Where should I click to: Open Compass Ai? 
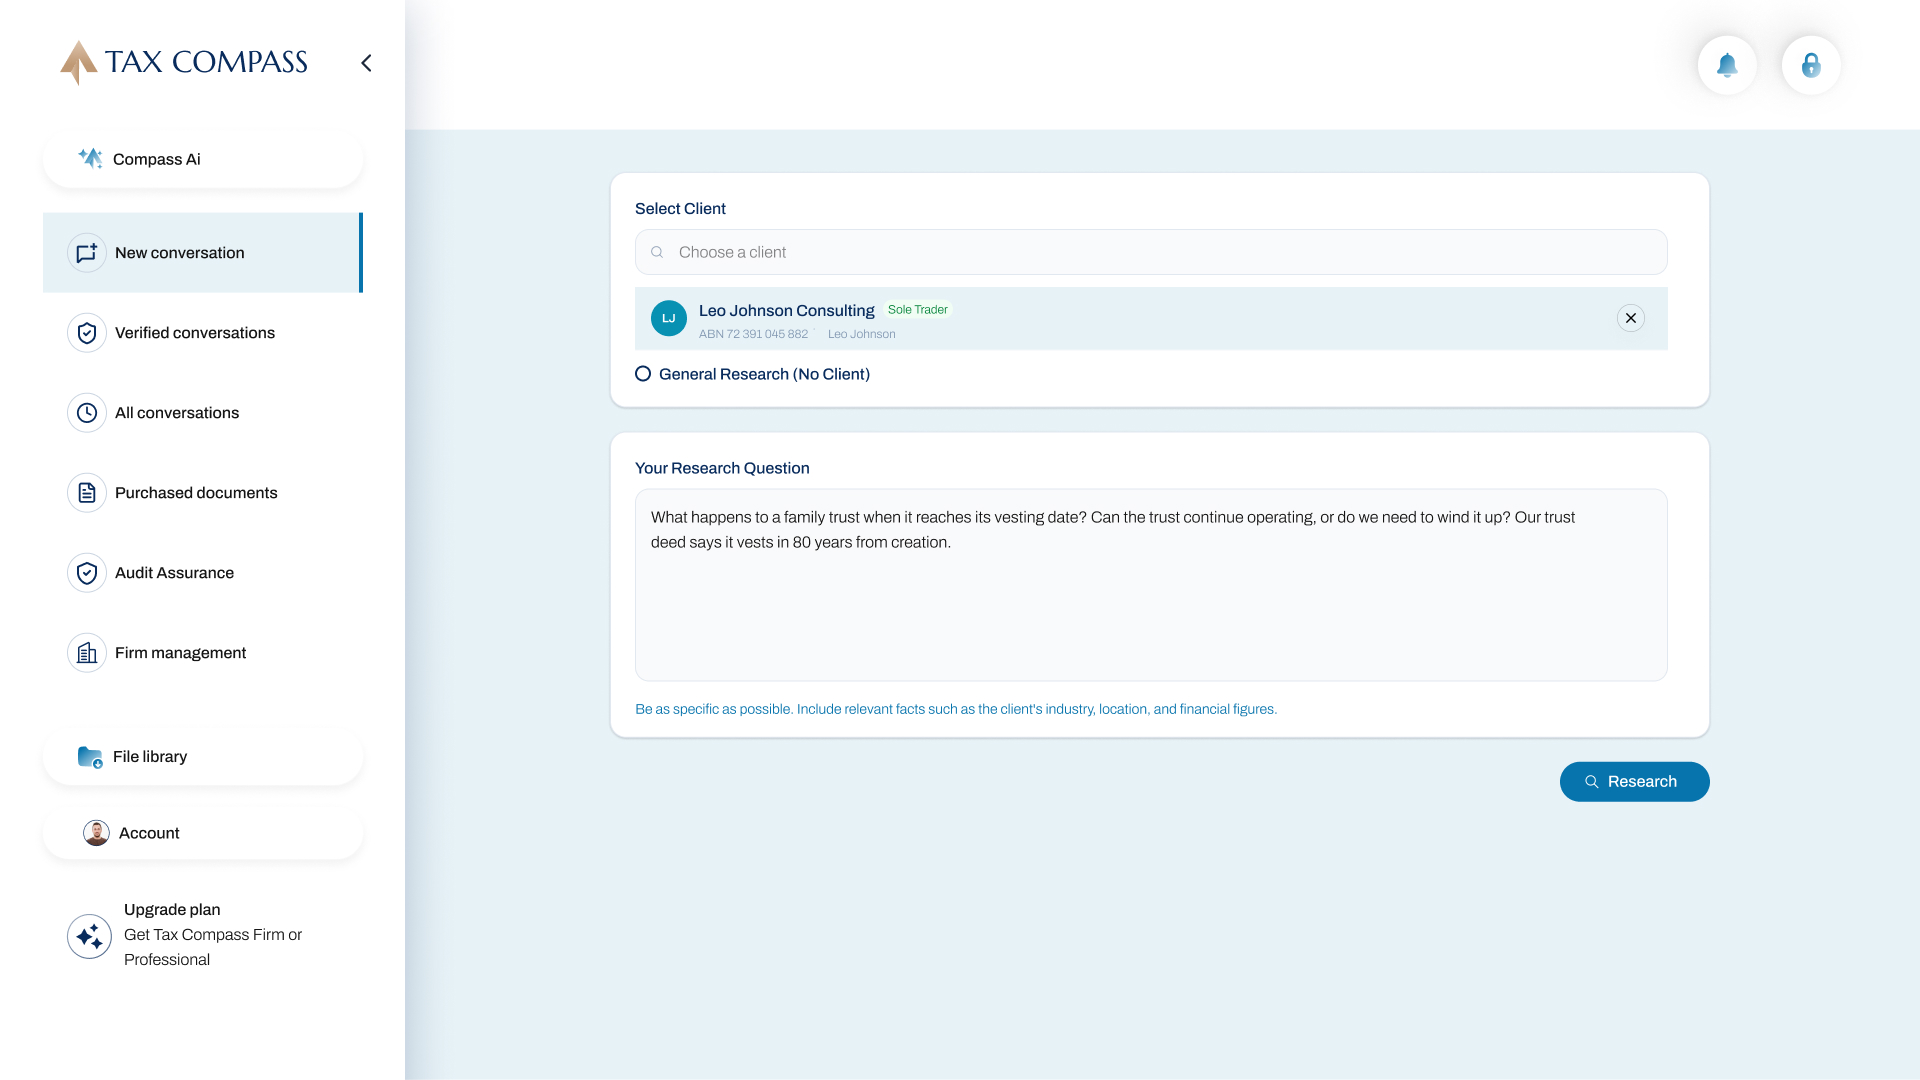203,159
